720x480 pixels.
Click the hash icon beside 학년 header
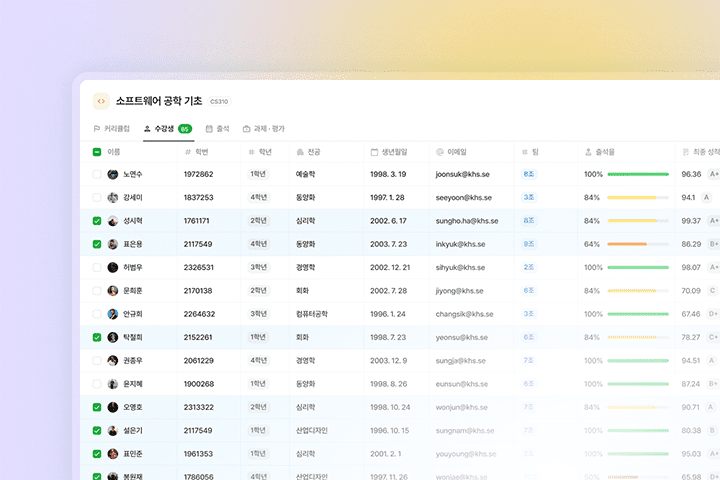[251, 152]
